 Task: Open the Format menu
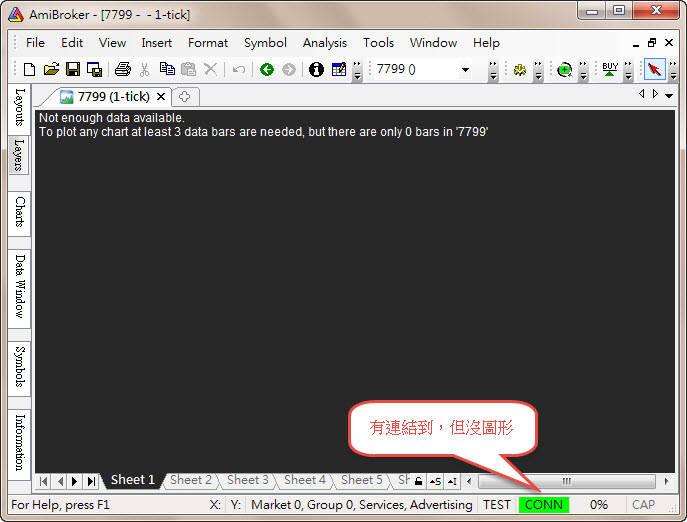[208, 43]
